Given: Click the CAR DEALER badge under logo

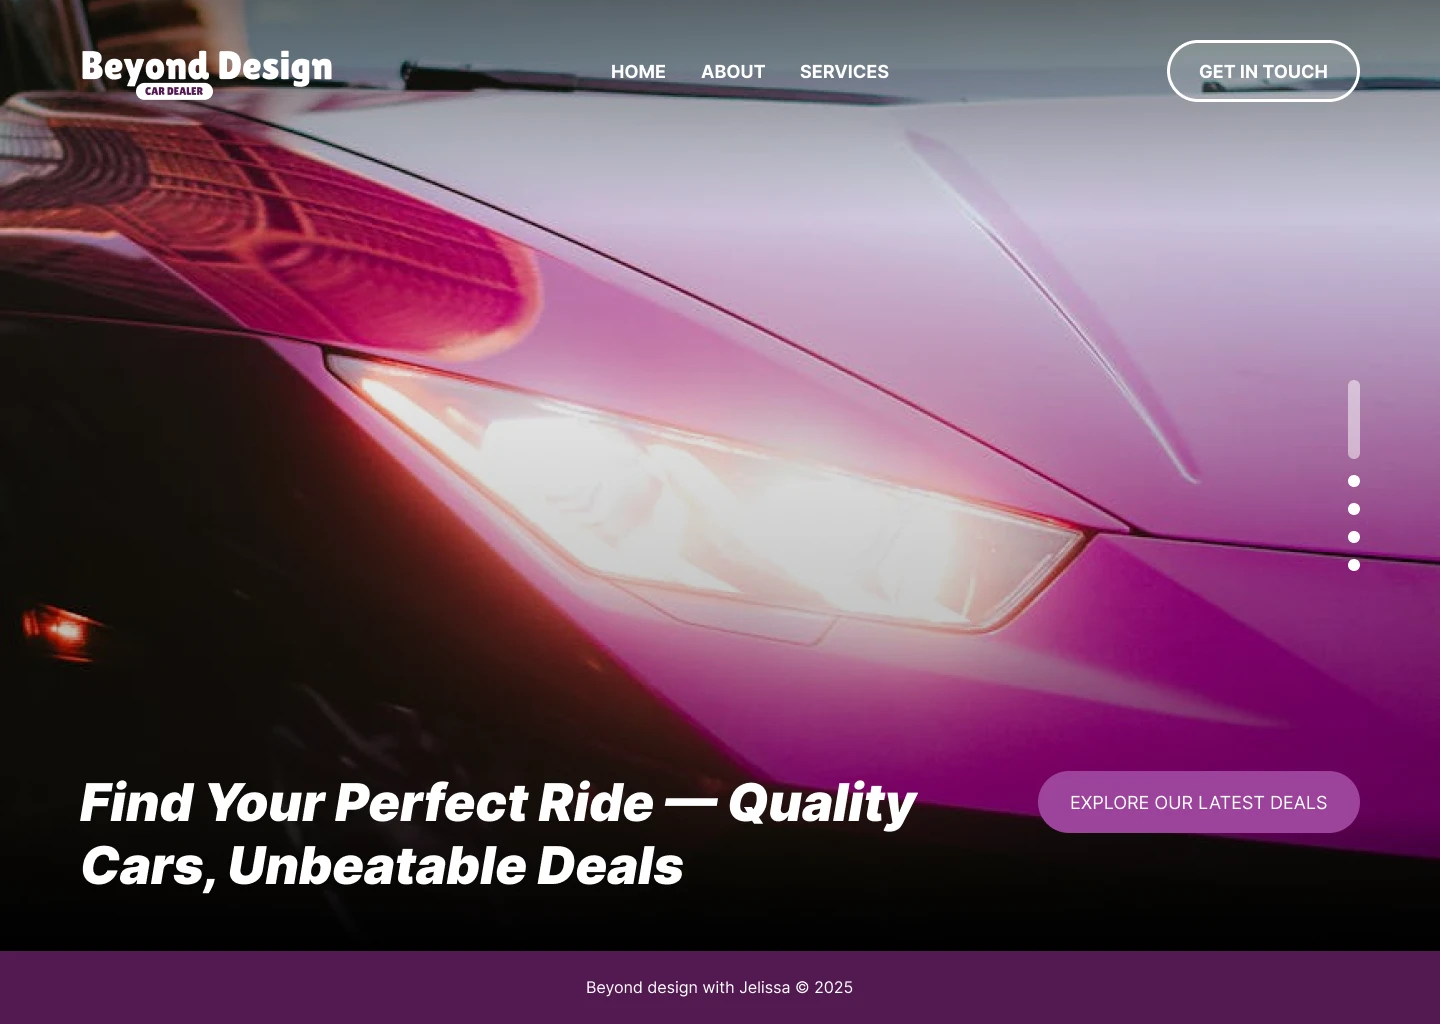Looking at the screenshot, I should tap(174, 91).
